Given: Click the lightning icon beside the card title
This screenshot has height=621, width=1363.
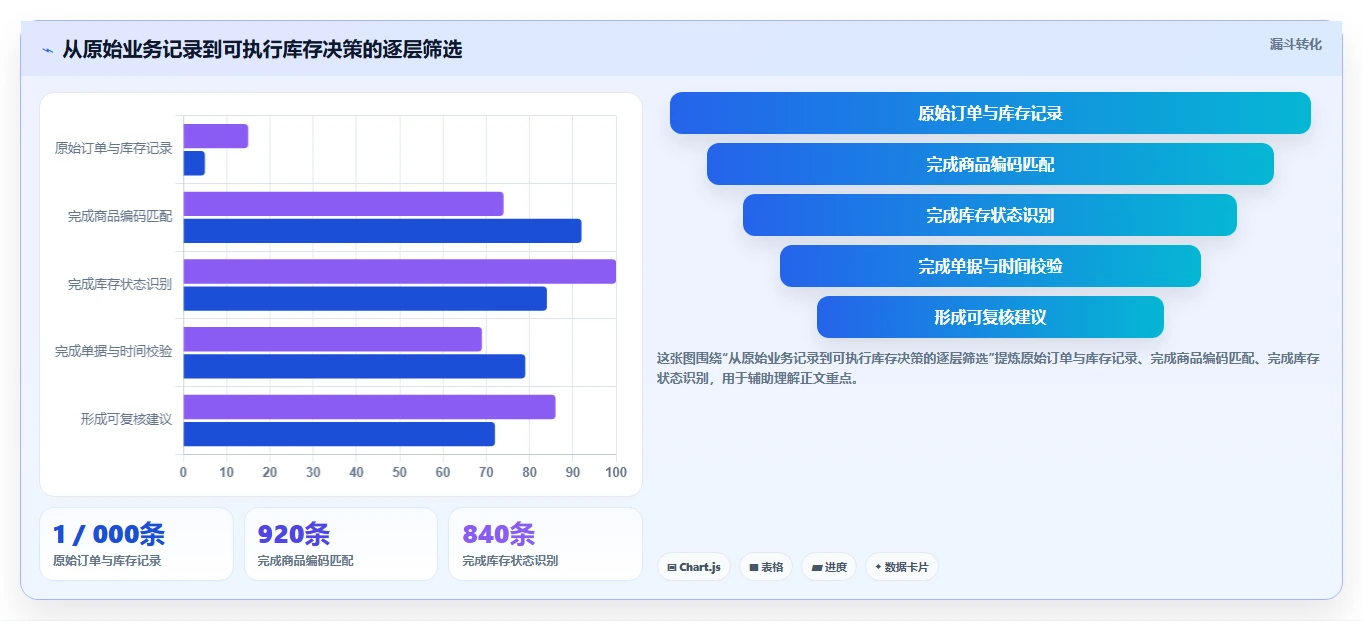Looking at the screenshot, I should click(x=48, y=50).
